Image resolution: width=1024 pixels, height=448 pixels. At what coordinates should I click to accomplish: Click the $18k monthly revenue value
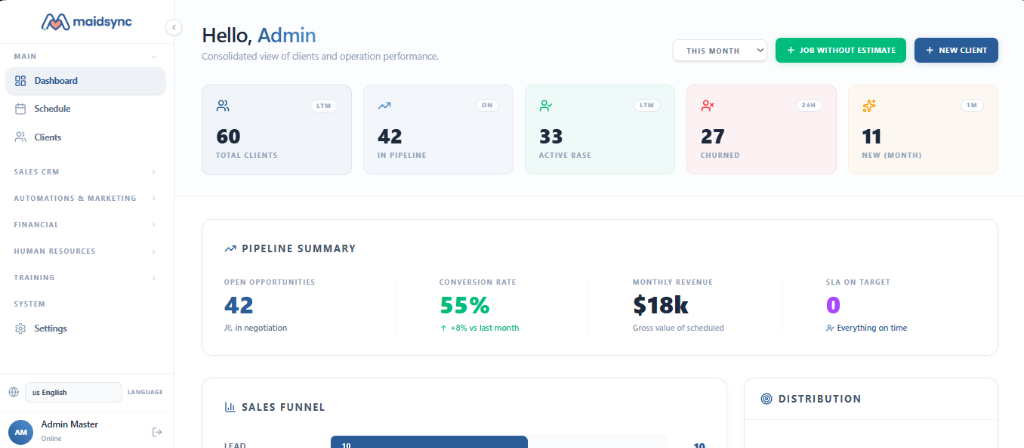[660, 305]
